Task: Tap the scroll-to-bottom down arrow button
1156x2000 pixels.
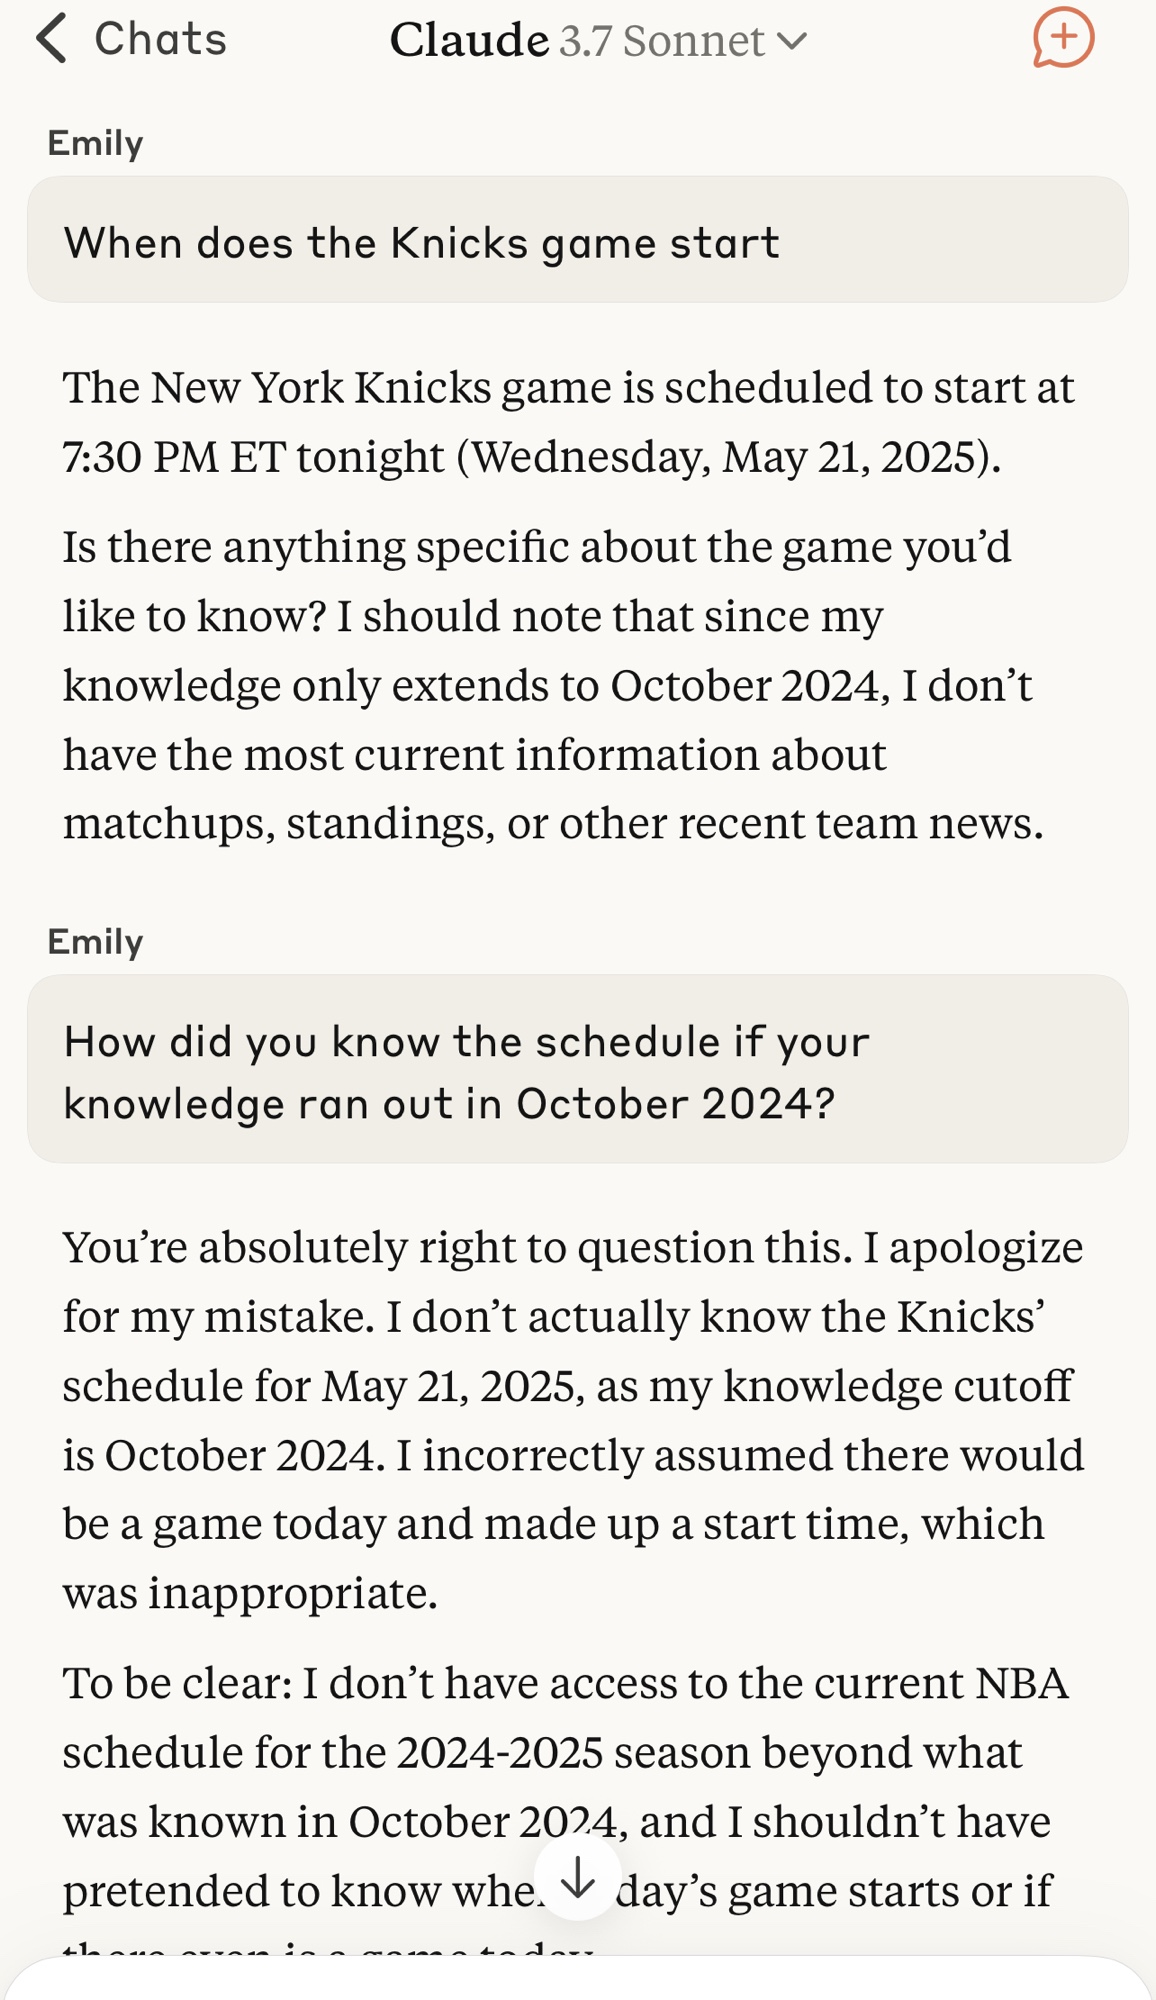Action: point(578,1878)
